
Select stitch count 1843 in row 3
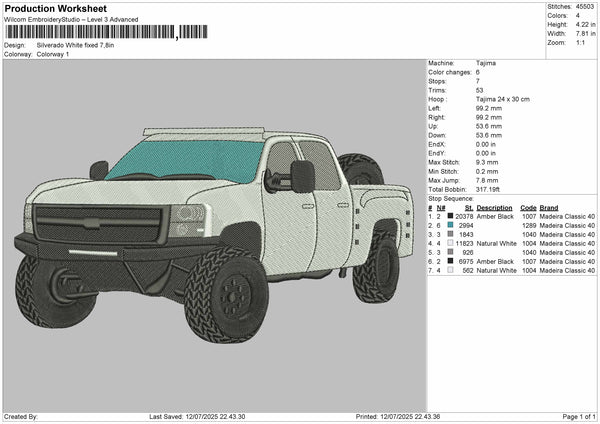tap(466, 234)
